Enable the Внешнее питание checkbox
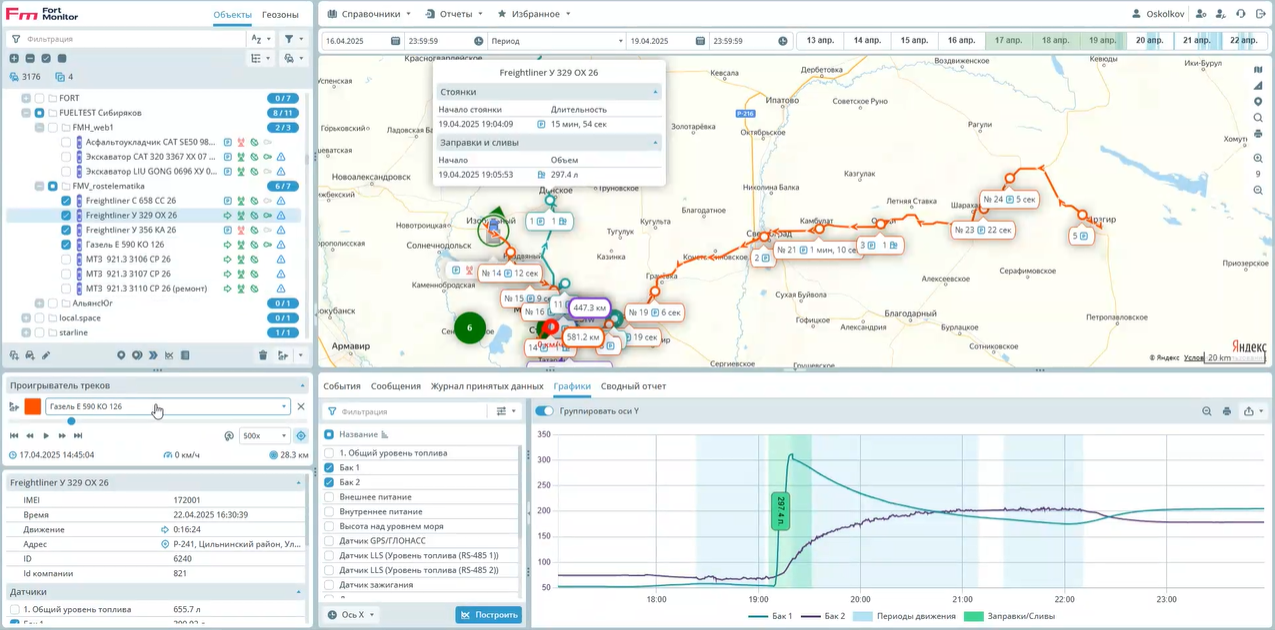The height and width of the screenshot is (630, 1275). tap(329, 497)
